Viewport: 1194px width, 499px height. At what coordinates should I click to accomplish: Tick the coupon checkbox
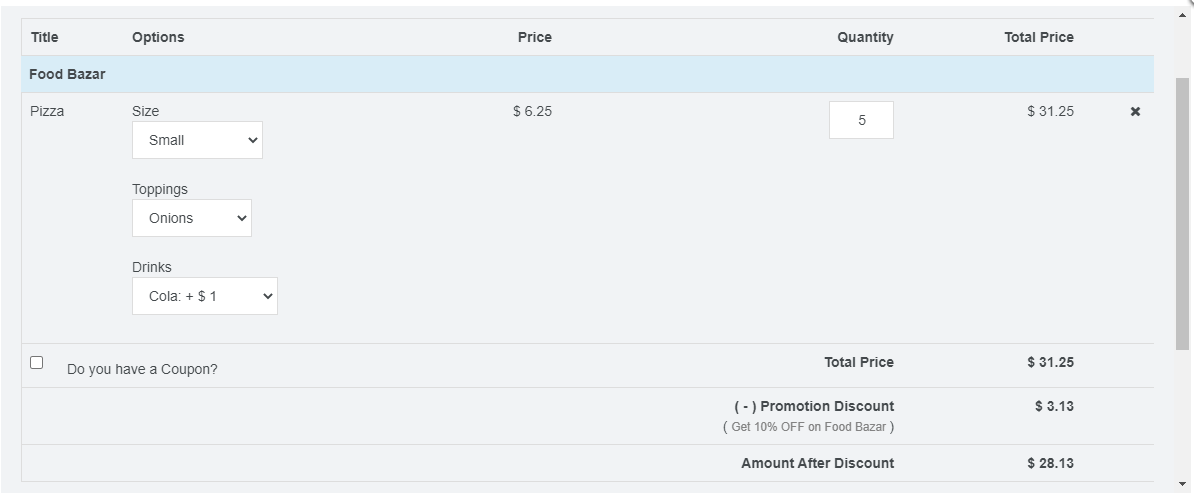coord(37,363)
